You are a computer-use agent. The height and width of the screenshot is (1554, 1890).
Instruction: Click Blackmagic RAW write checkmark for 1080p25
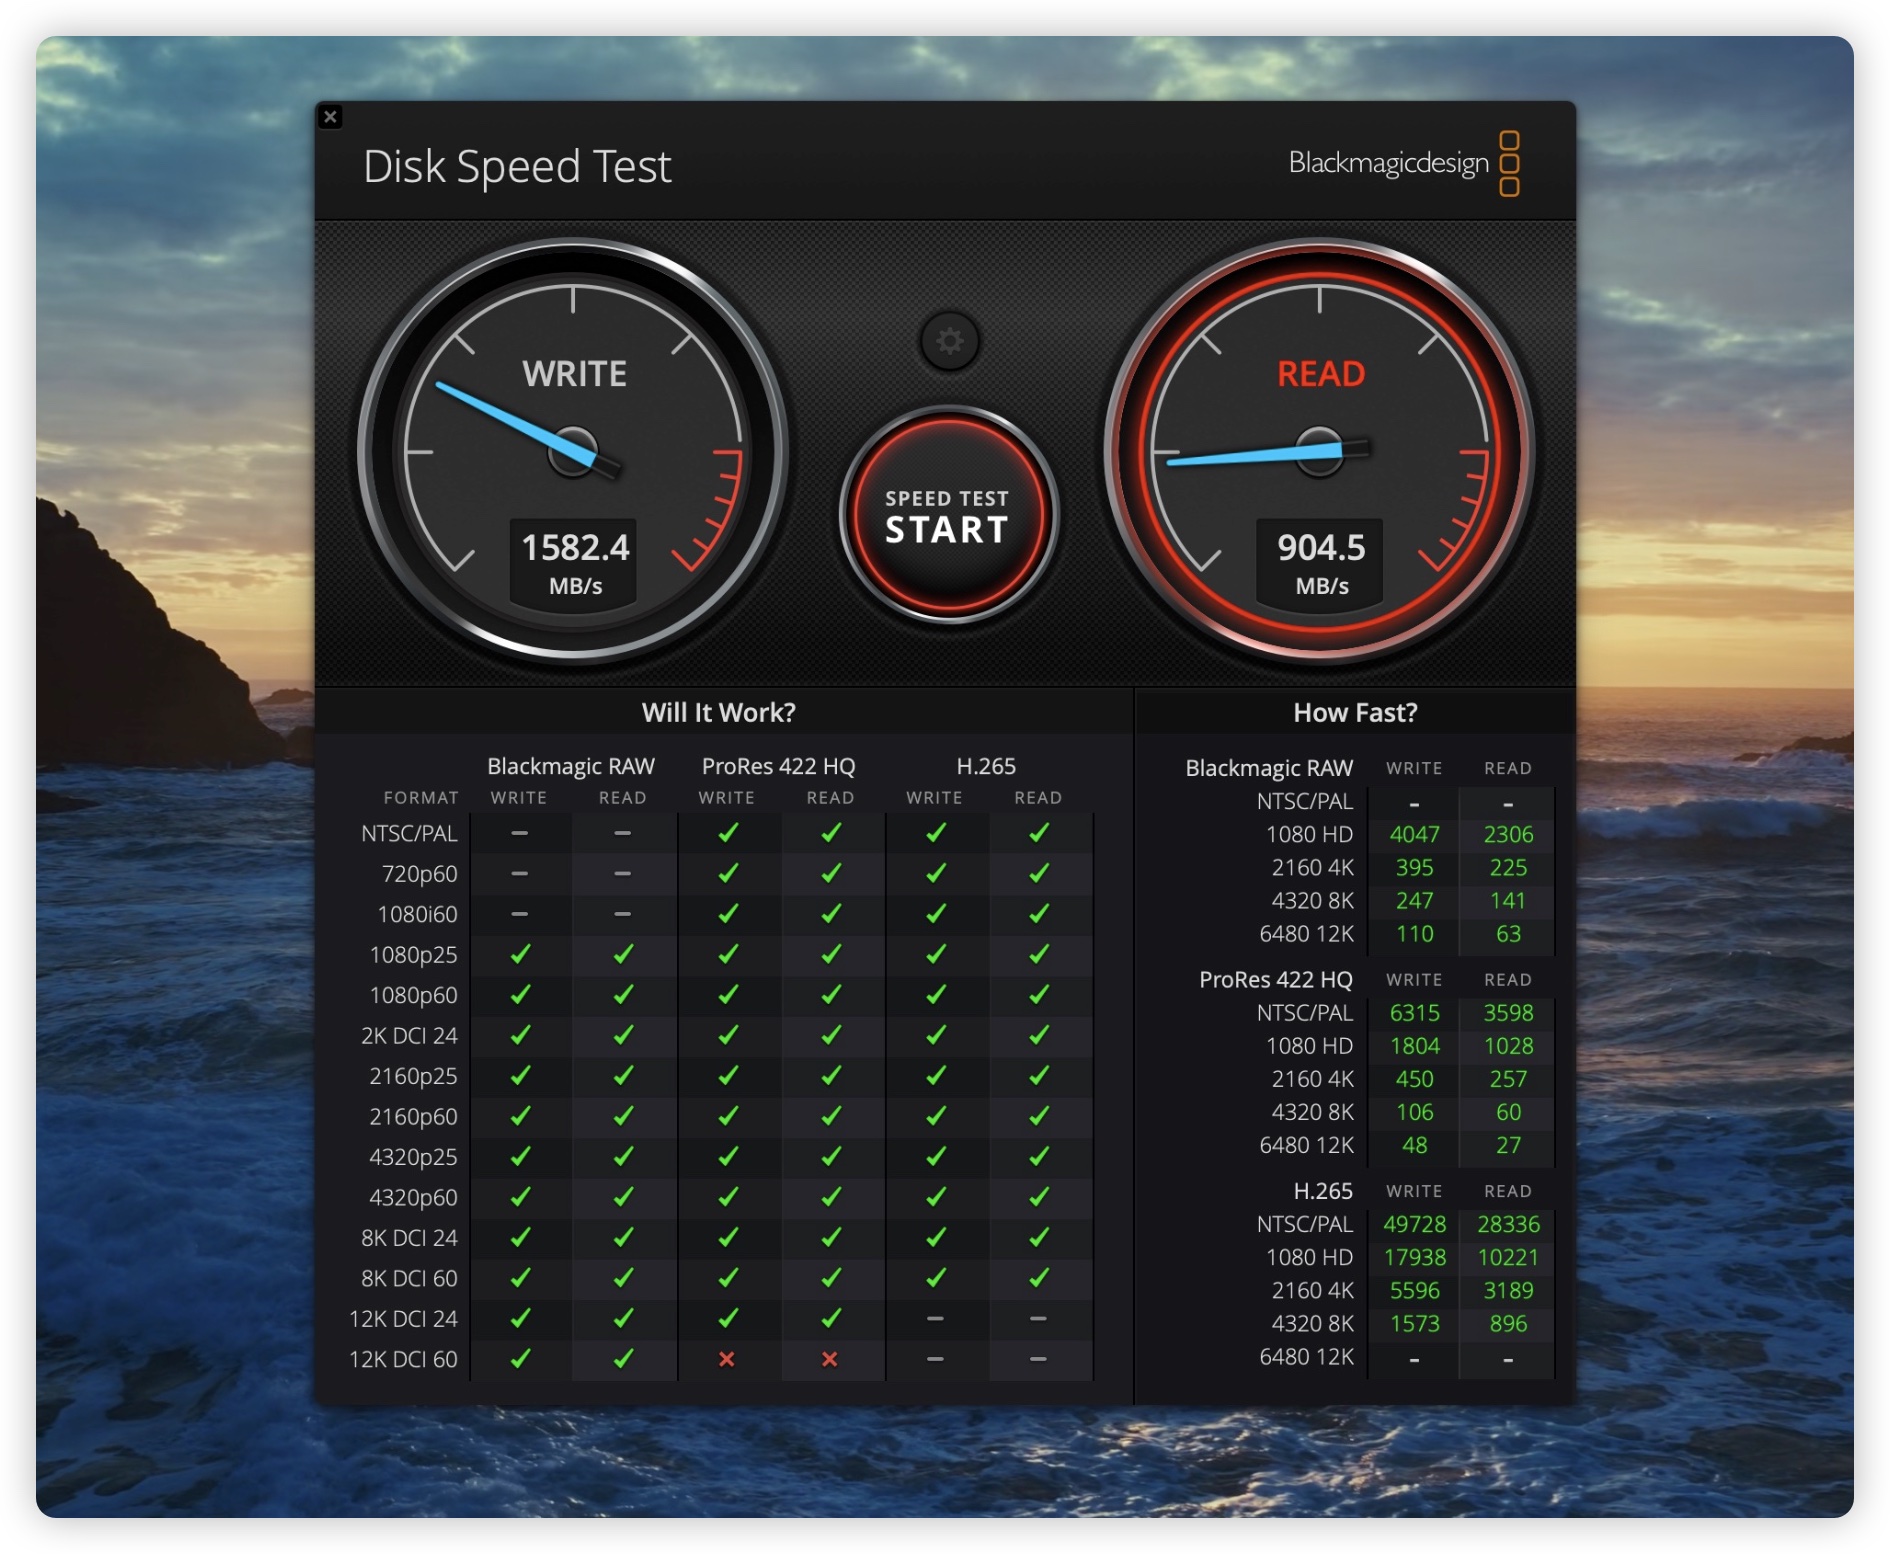520,954
